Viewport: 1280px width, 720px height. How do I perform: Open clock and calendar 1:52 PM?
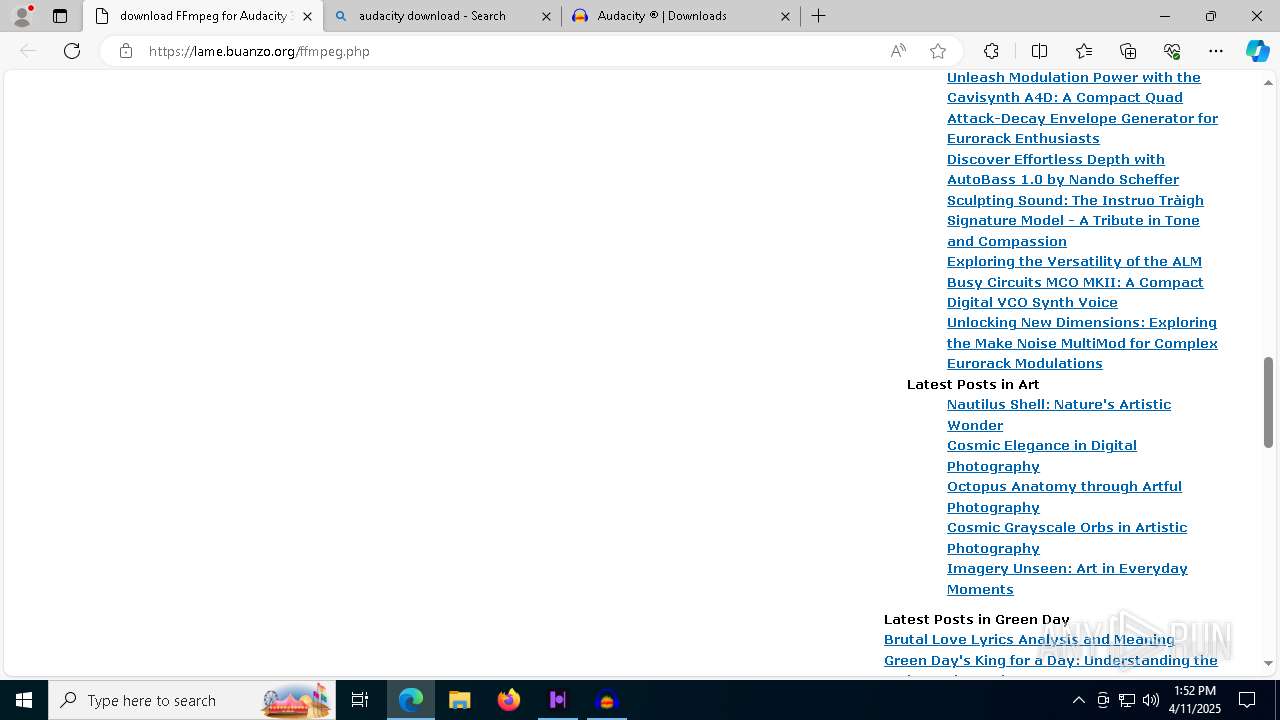(1196, 700)
